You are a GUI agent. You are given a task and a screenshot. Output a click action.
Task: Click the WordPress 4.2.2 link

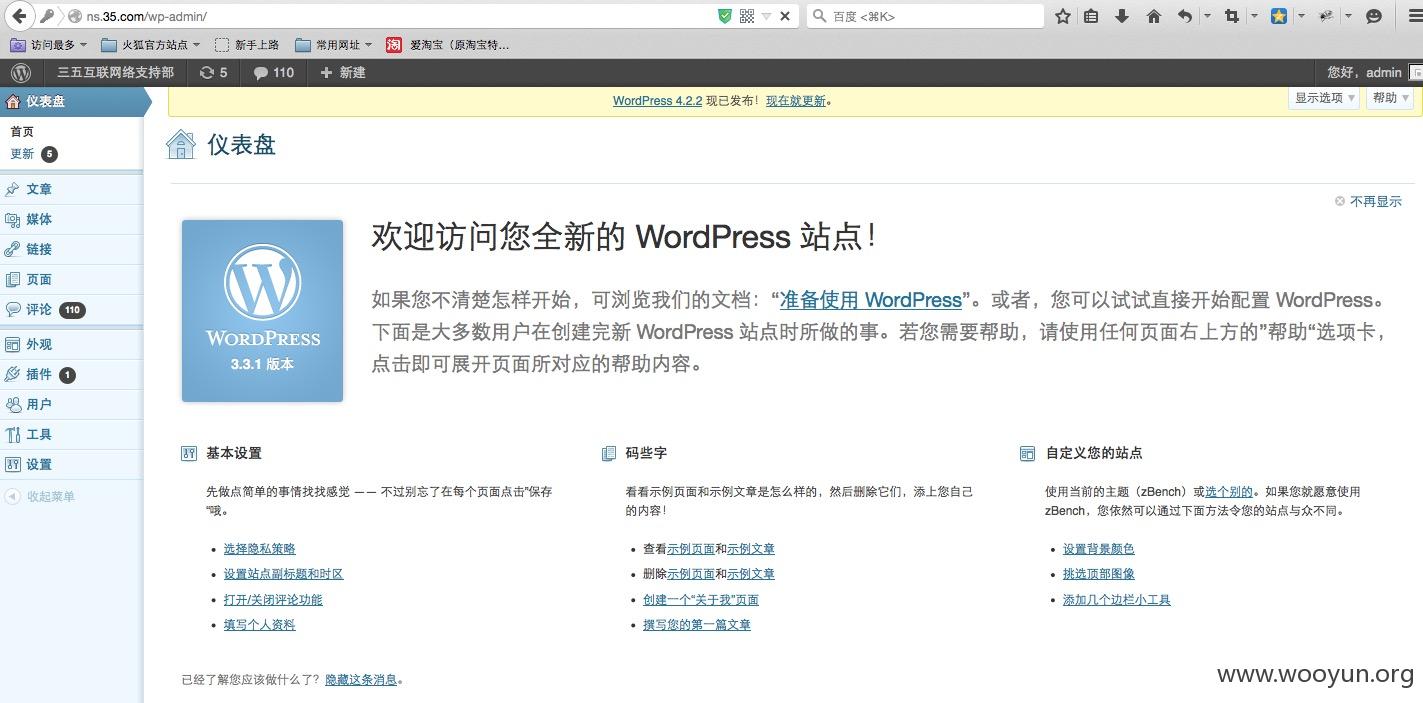click(657, 101)
